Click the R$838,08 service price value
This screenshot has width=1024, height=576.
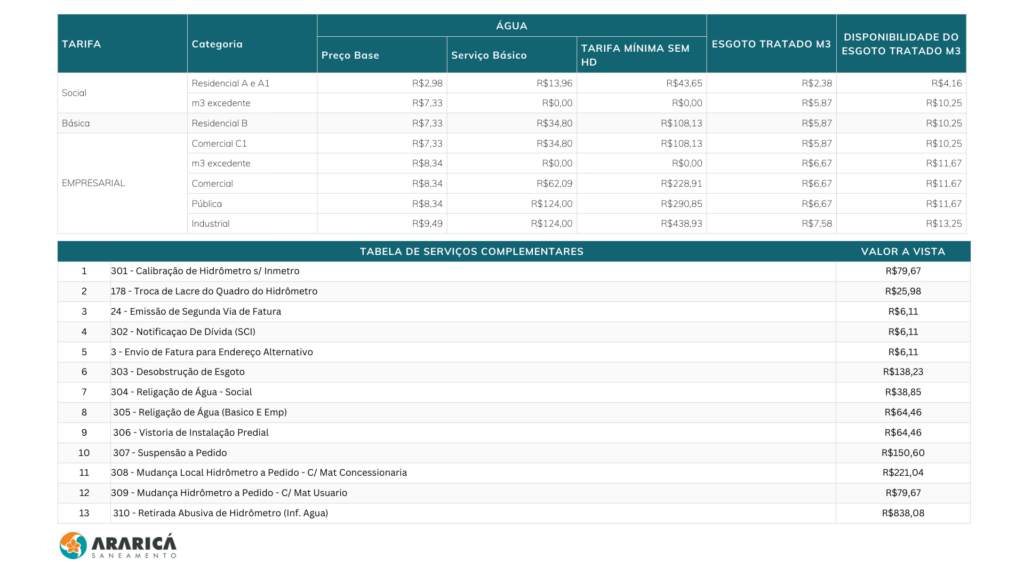(x=903, y=513)
